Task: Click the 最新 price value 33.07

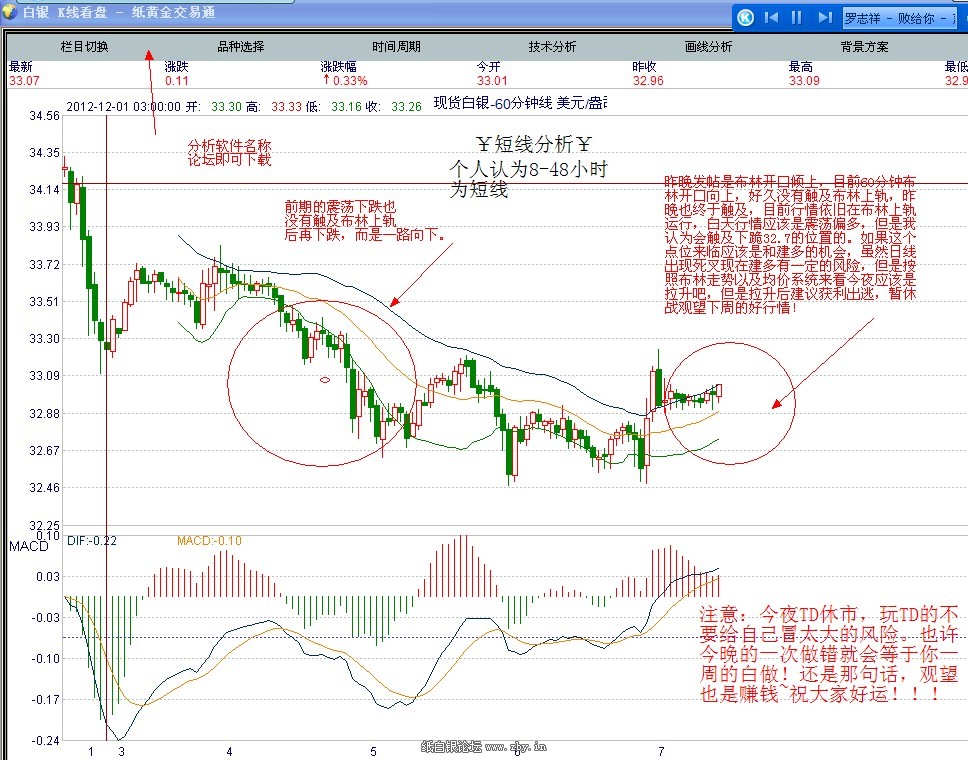Action: coord(24,81)
